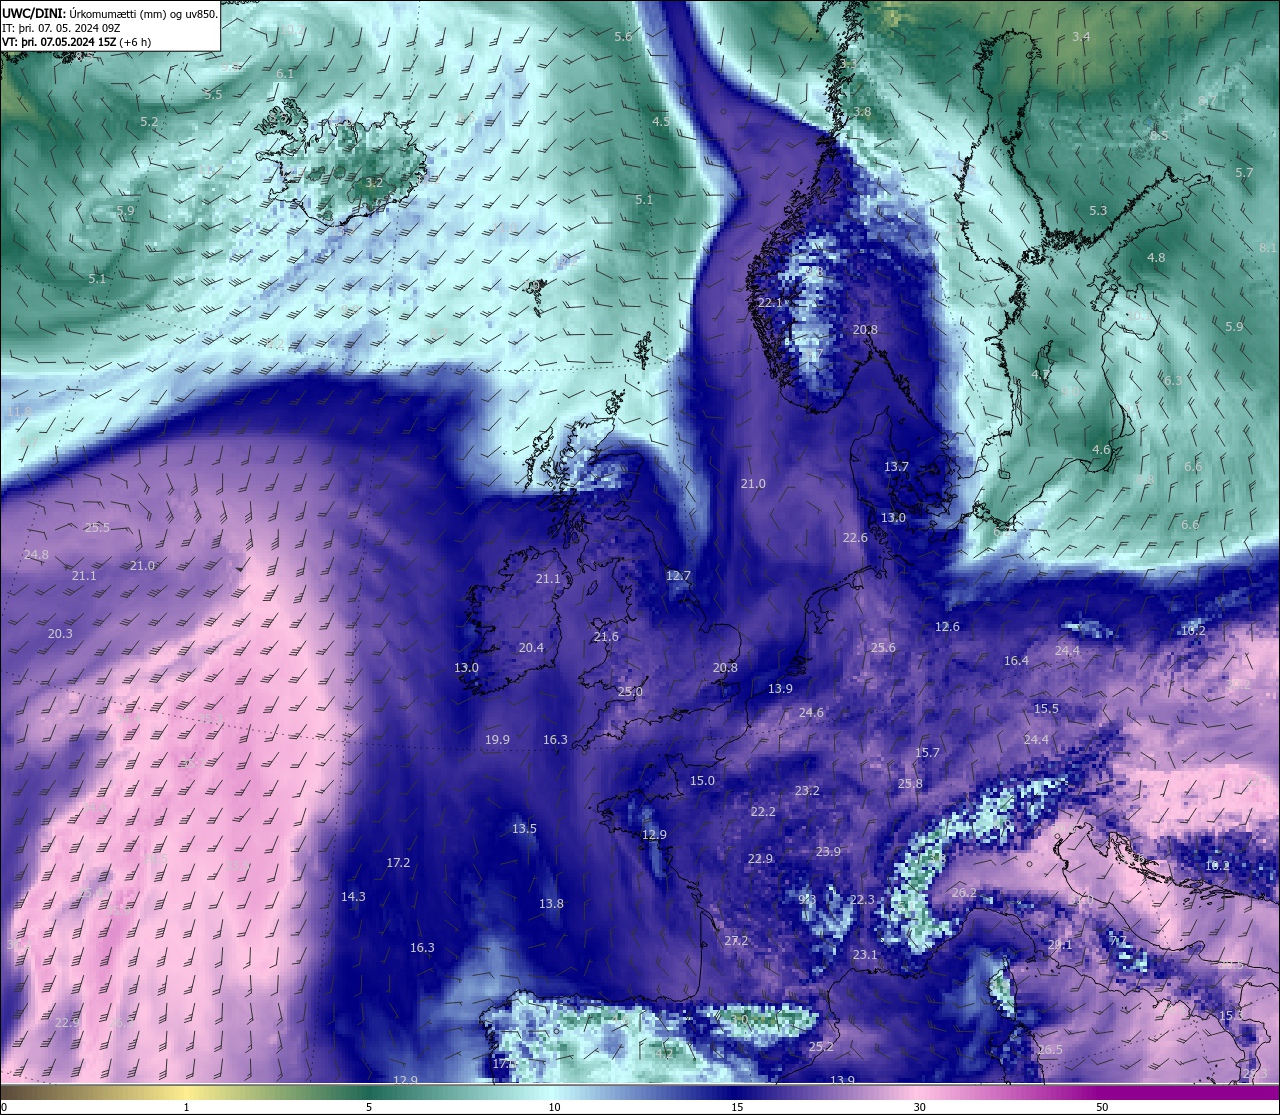
Task: Click the 13.7 value over Denmark
Action: pos(896,467)
